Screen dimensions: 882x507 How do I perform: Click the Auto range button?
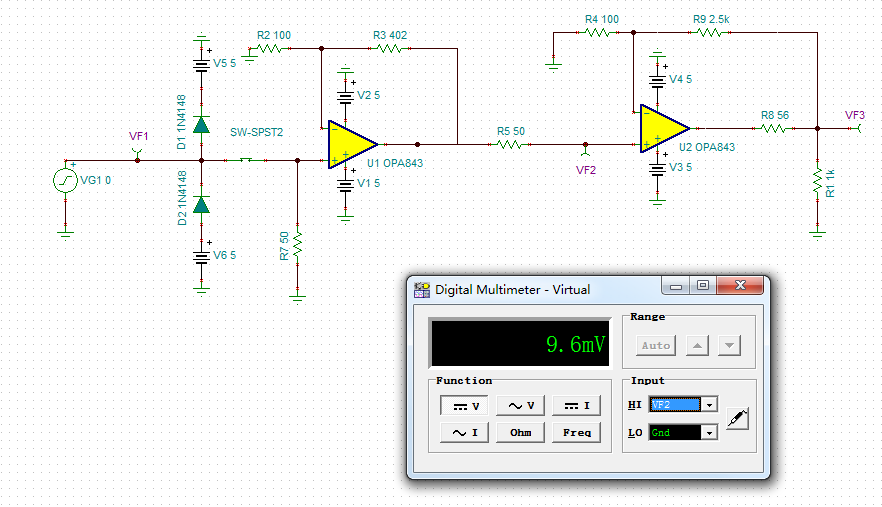click(656, 346)
